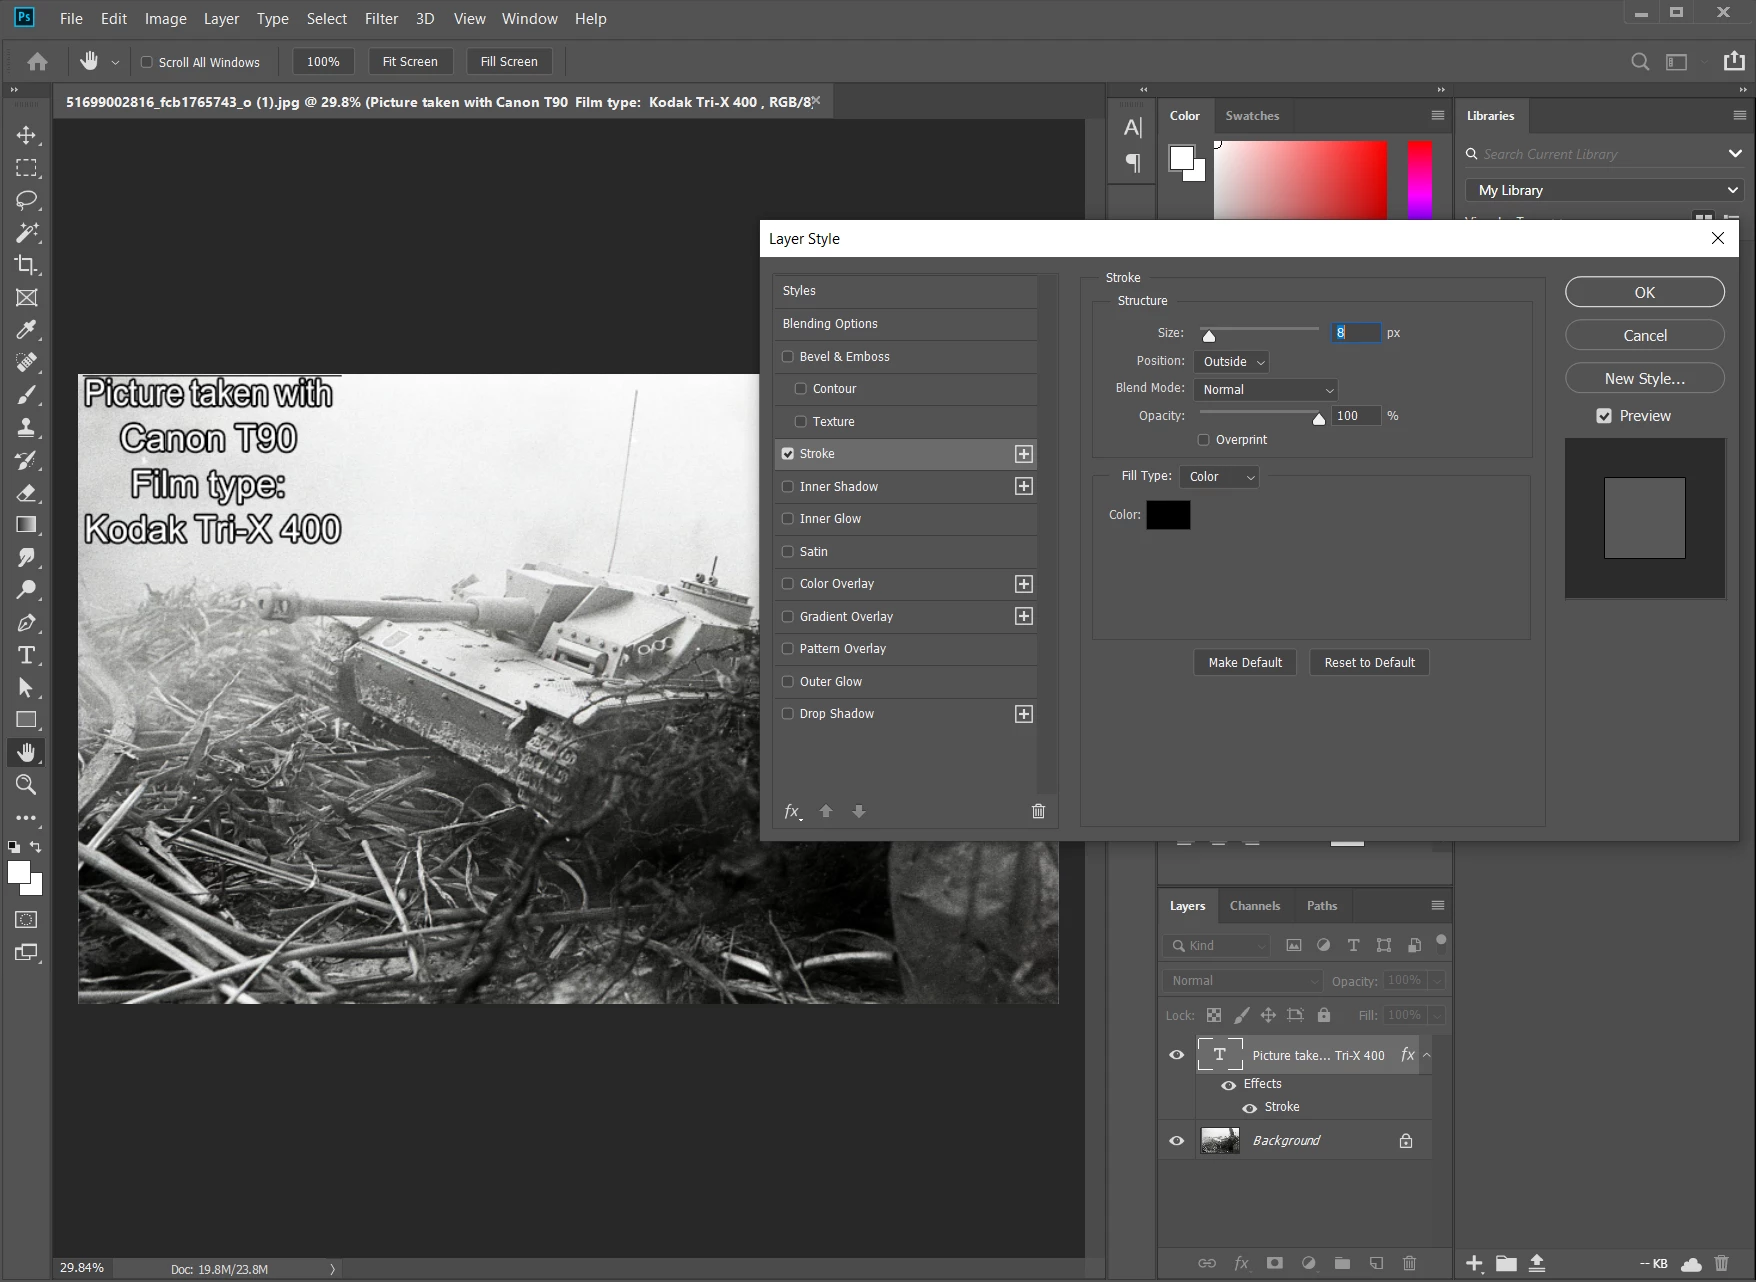The width and height of the screenshot is (1756, 1282).
Task: Enable the Bevel & Emboss effect
Action: [x=788, y=357]
